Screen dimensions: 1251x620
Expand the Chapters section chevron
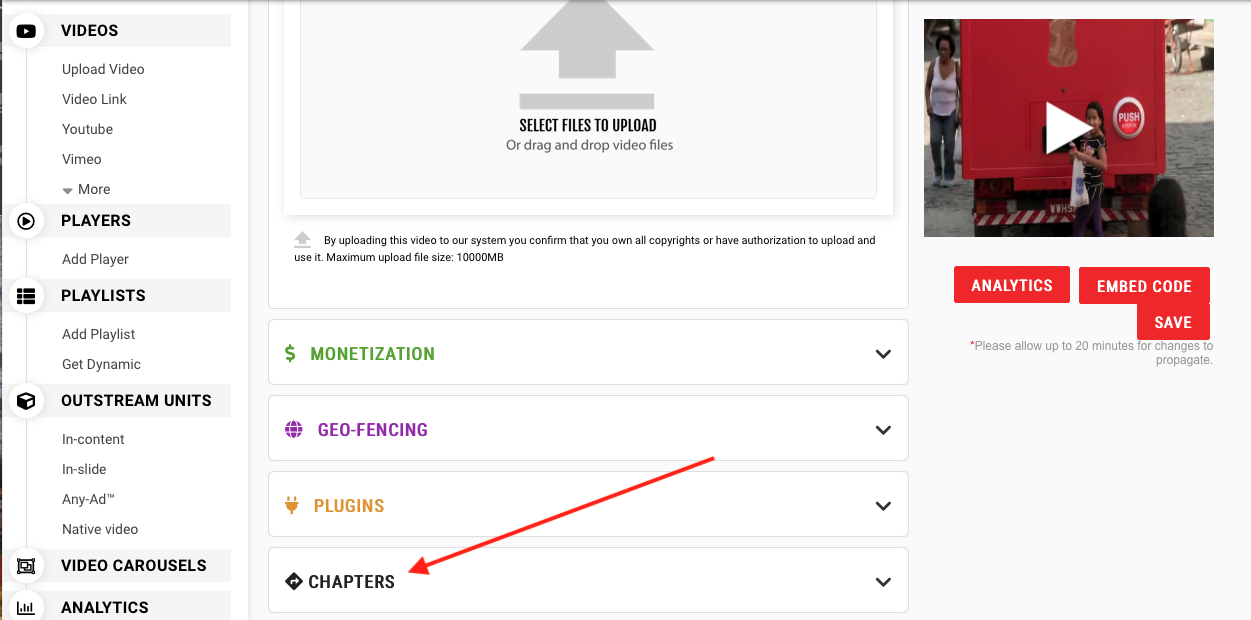pos(883,582)
